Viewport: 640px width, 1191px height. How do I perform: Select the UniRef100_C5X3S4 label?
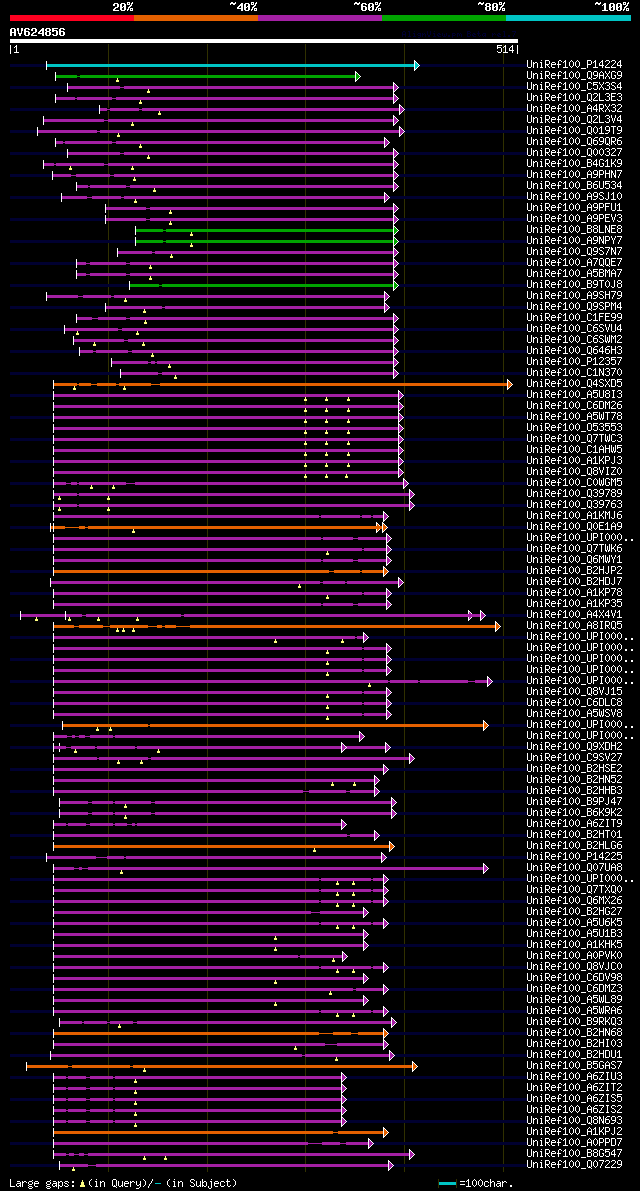click(x=574, y=87)
